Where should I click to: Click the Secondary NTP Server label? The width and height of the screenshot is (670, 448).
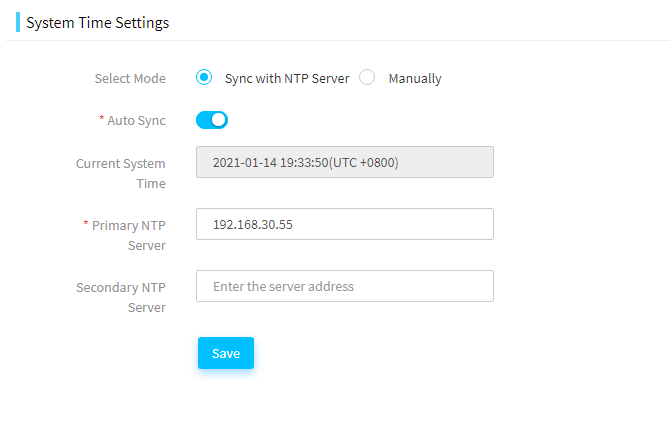tap(121, 298)
